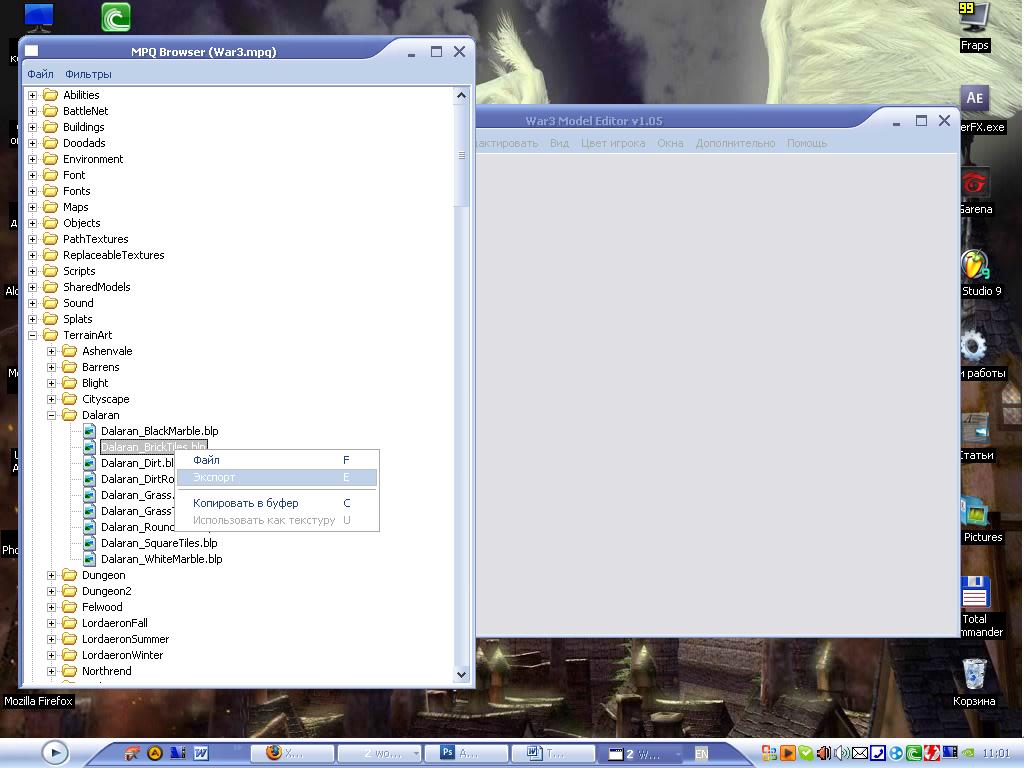Screen dimensions: 1024x768
Task: Click the volume speaker tray icon
Action: coord(842,754)
